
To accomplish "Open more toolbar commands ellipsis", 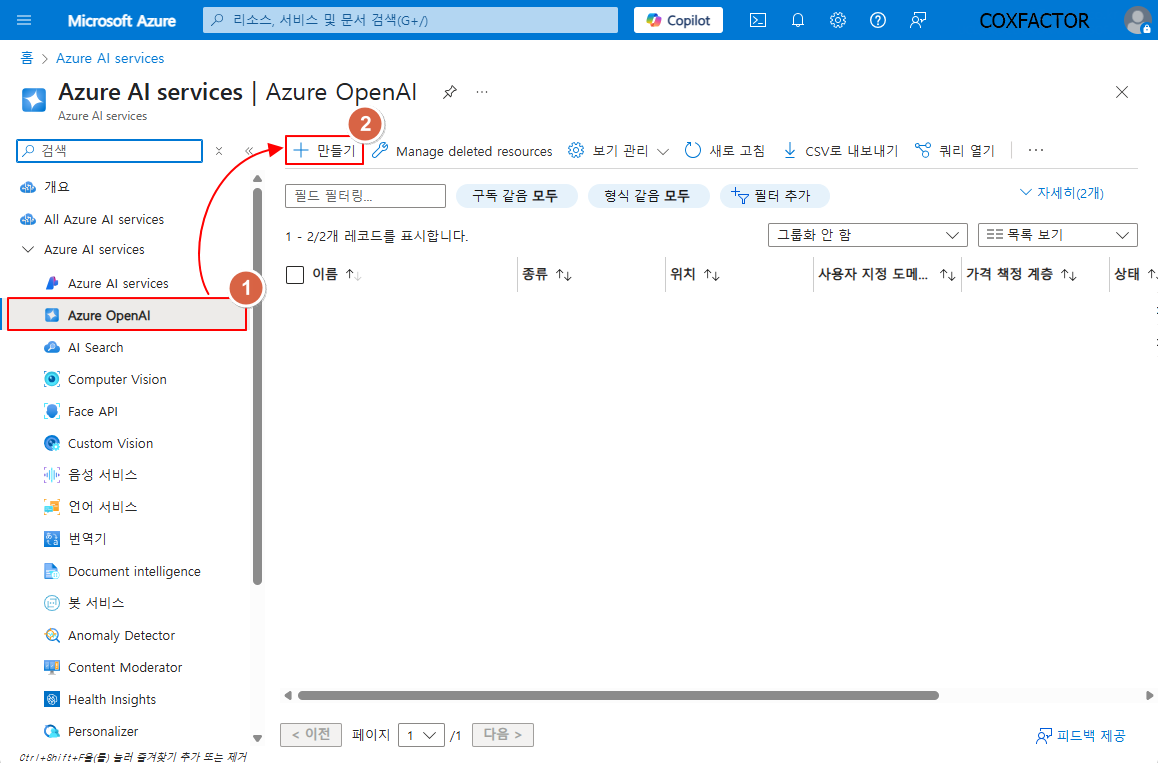I will tap(1036, 150).
